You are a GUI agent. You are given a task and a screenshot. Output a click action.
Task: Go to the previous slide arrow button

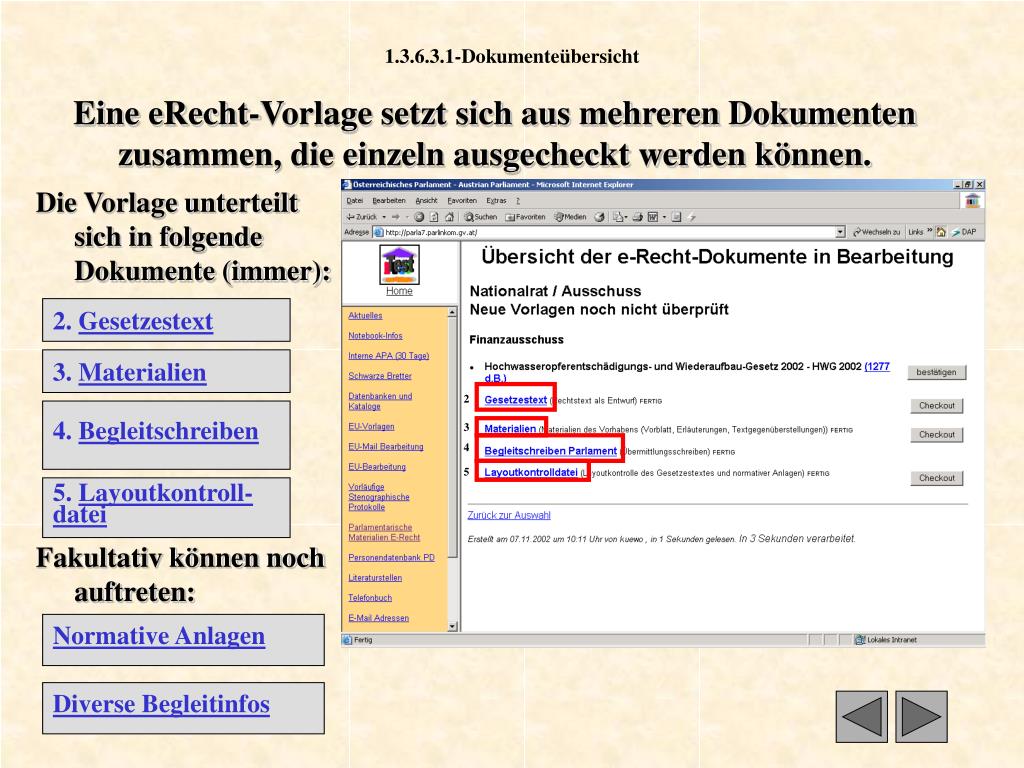[861, 716]
